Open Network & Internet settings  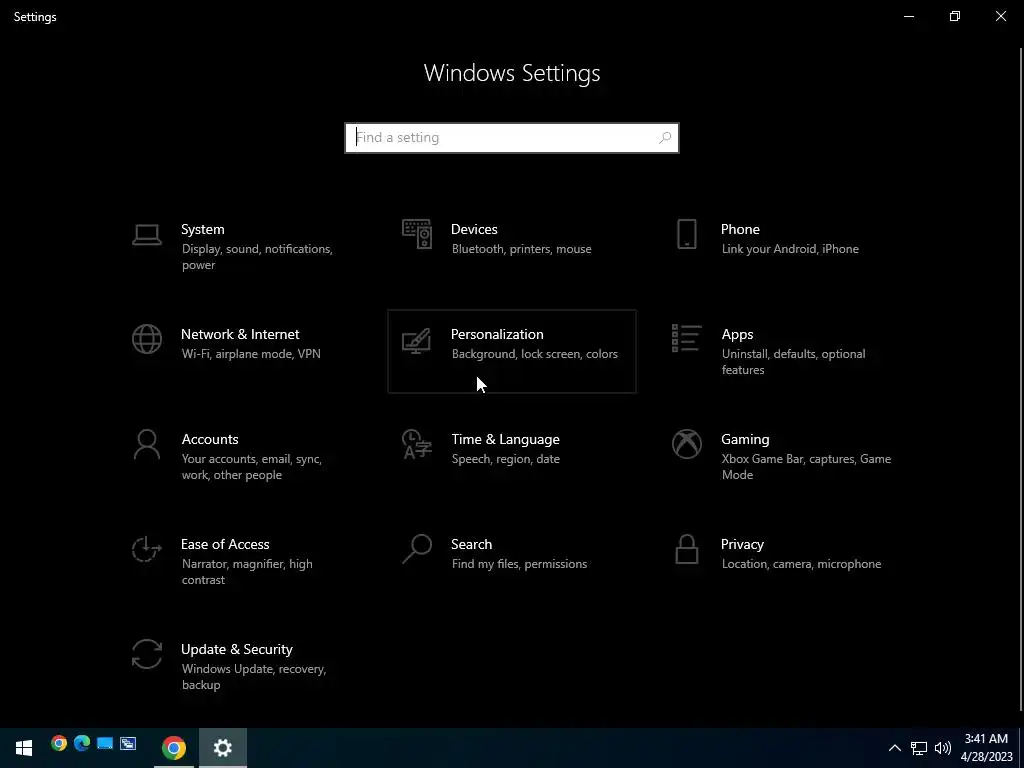coord(242,351)
